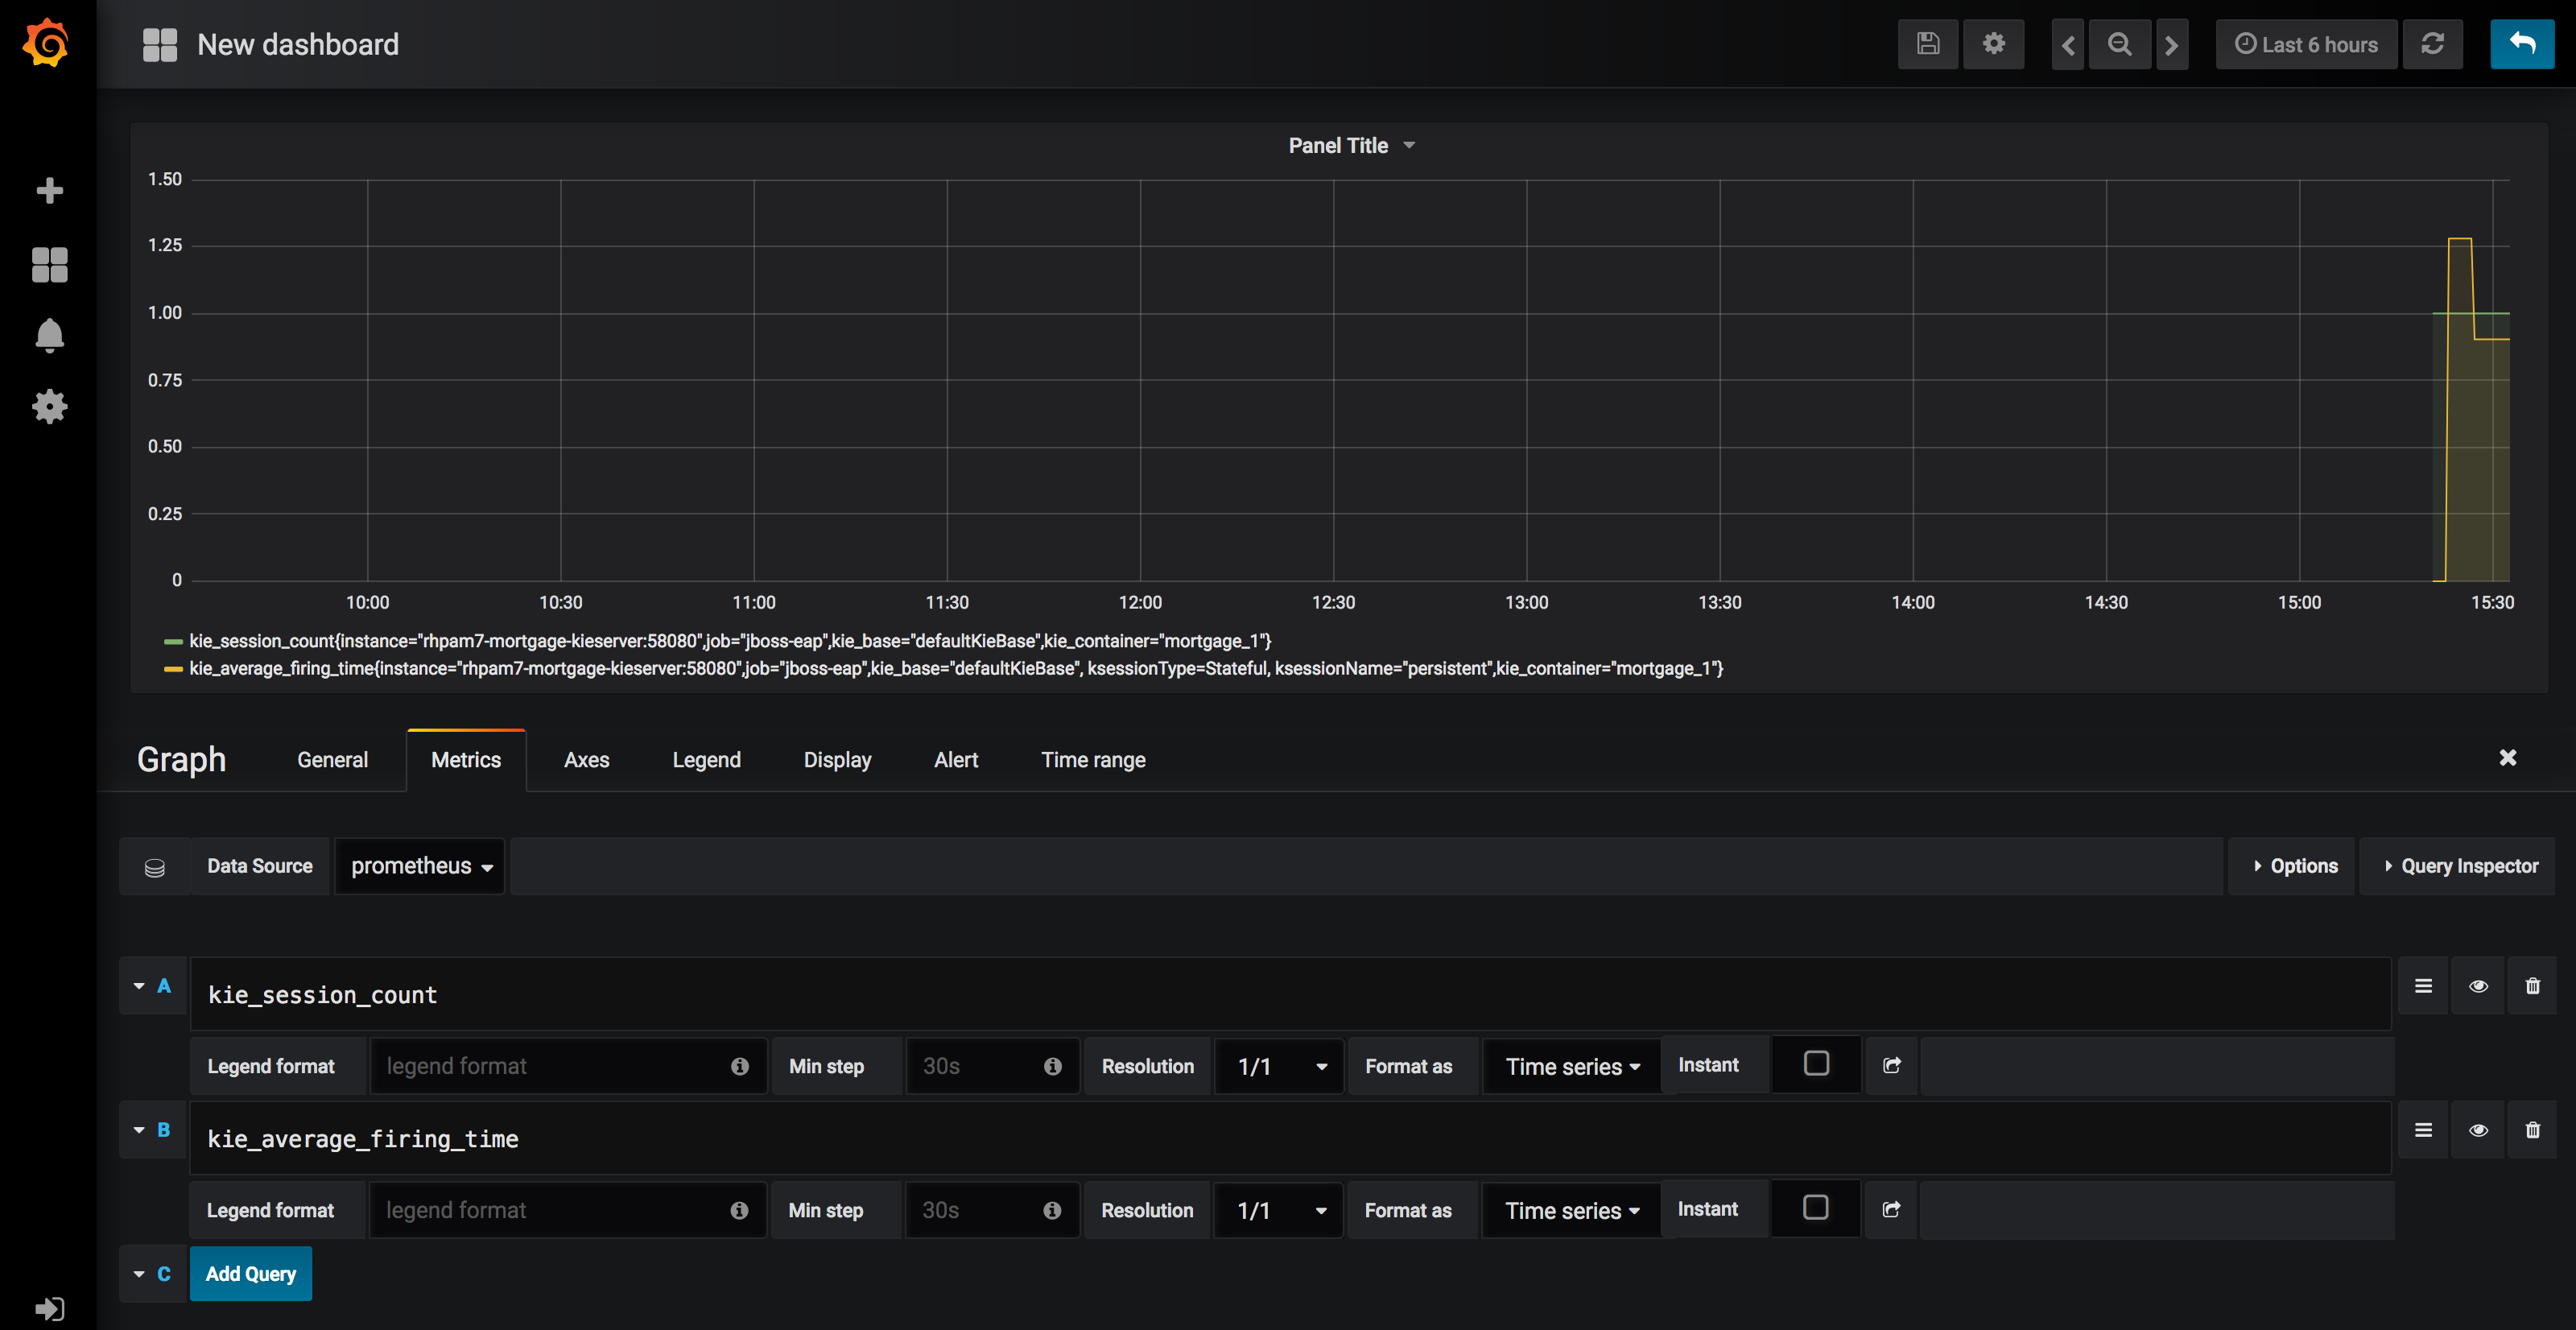Toggle the Instant checkbox for kie_session_count
The height and width of the screenshot is (1330, 2576).
pyautogui.click(x=1816, y=1064)
